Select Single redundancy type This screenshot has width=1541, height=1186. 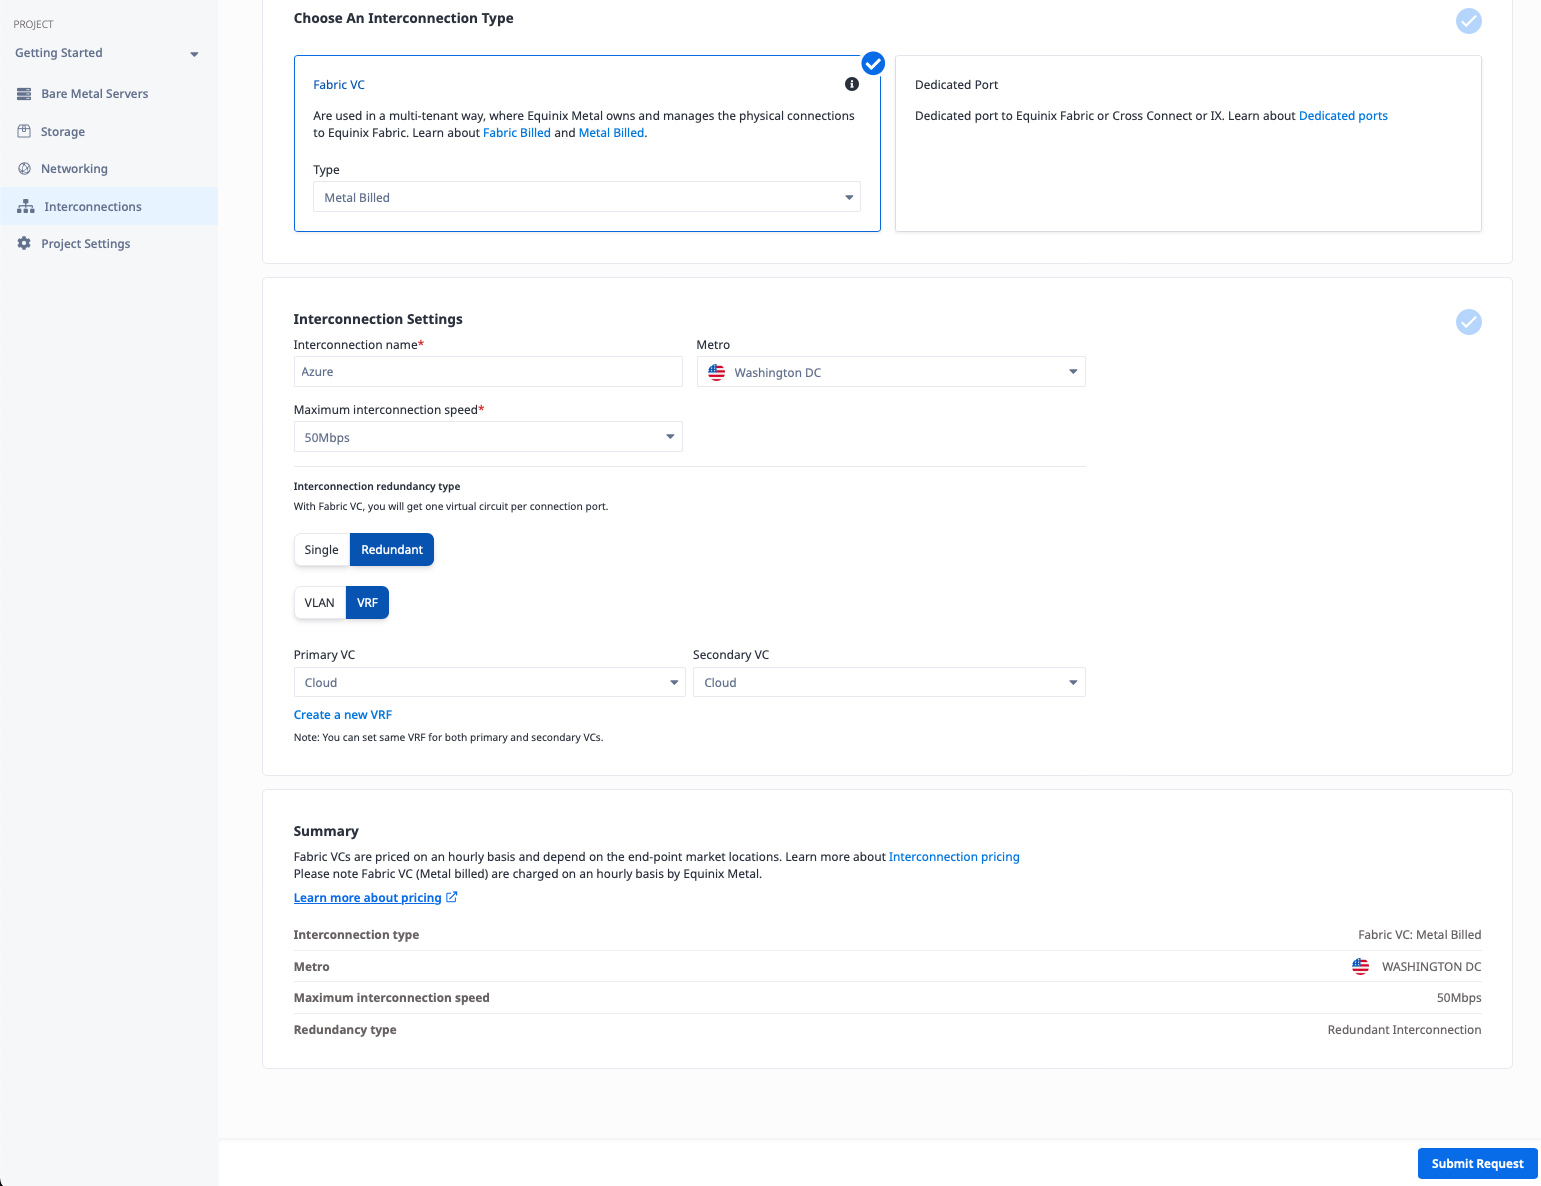(321, 550)
